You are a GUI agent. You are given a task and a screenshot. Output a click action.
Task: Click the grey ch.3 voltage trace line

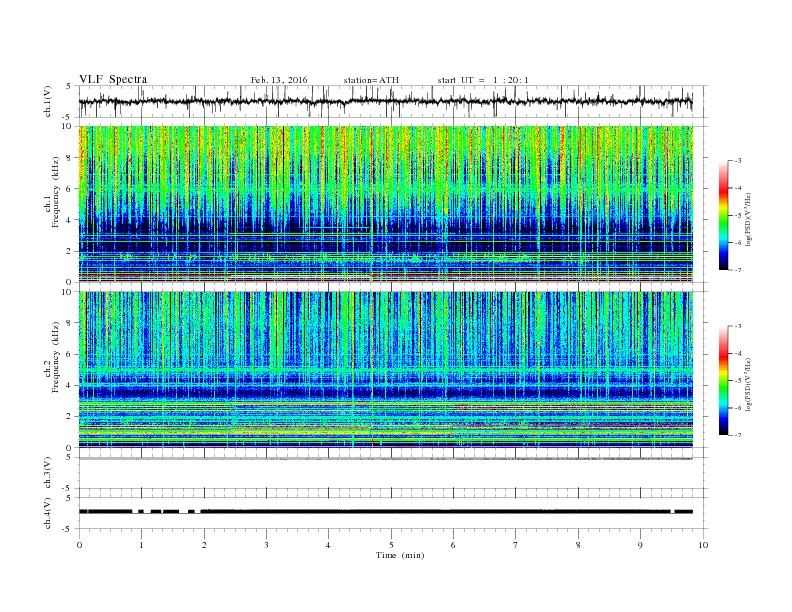[x=386, y=458]
